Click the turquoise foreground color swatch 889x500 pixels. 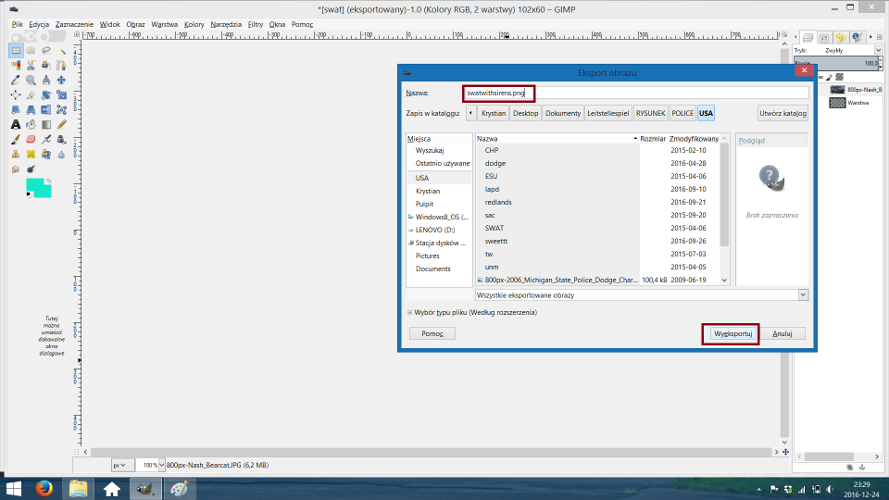click(x=36, y=185)
